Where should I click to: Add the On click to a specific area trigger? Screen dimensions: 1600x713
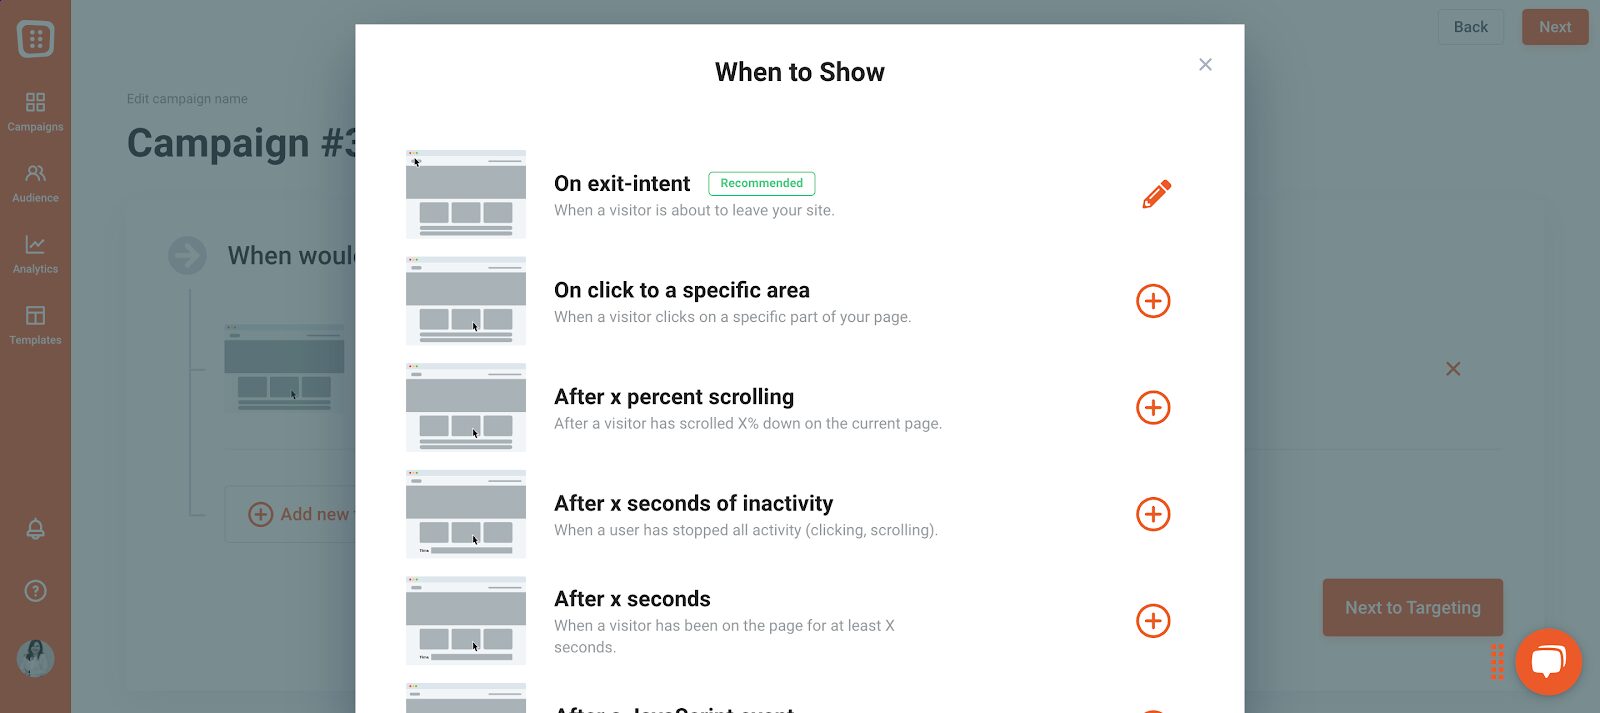1153,301
